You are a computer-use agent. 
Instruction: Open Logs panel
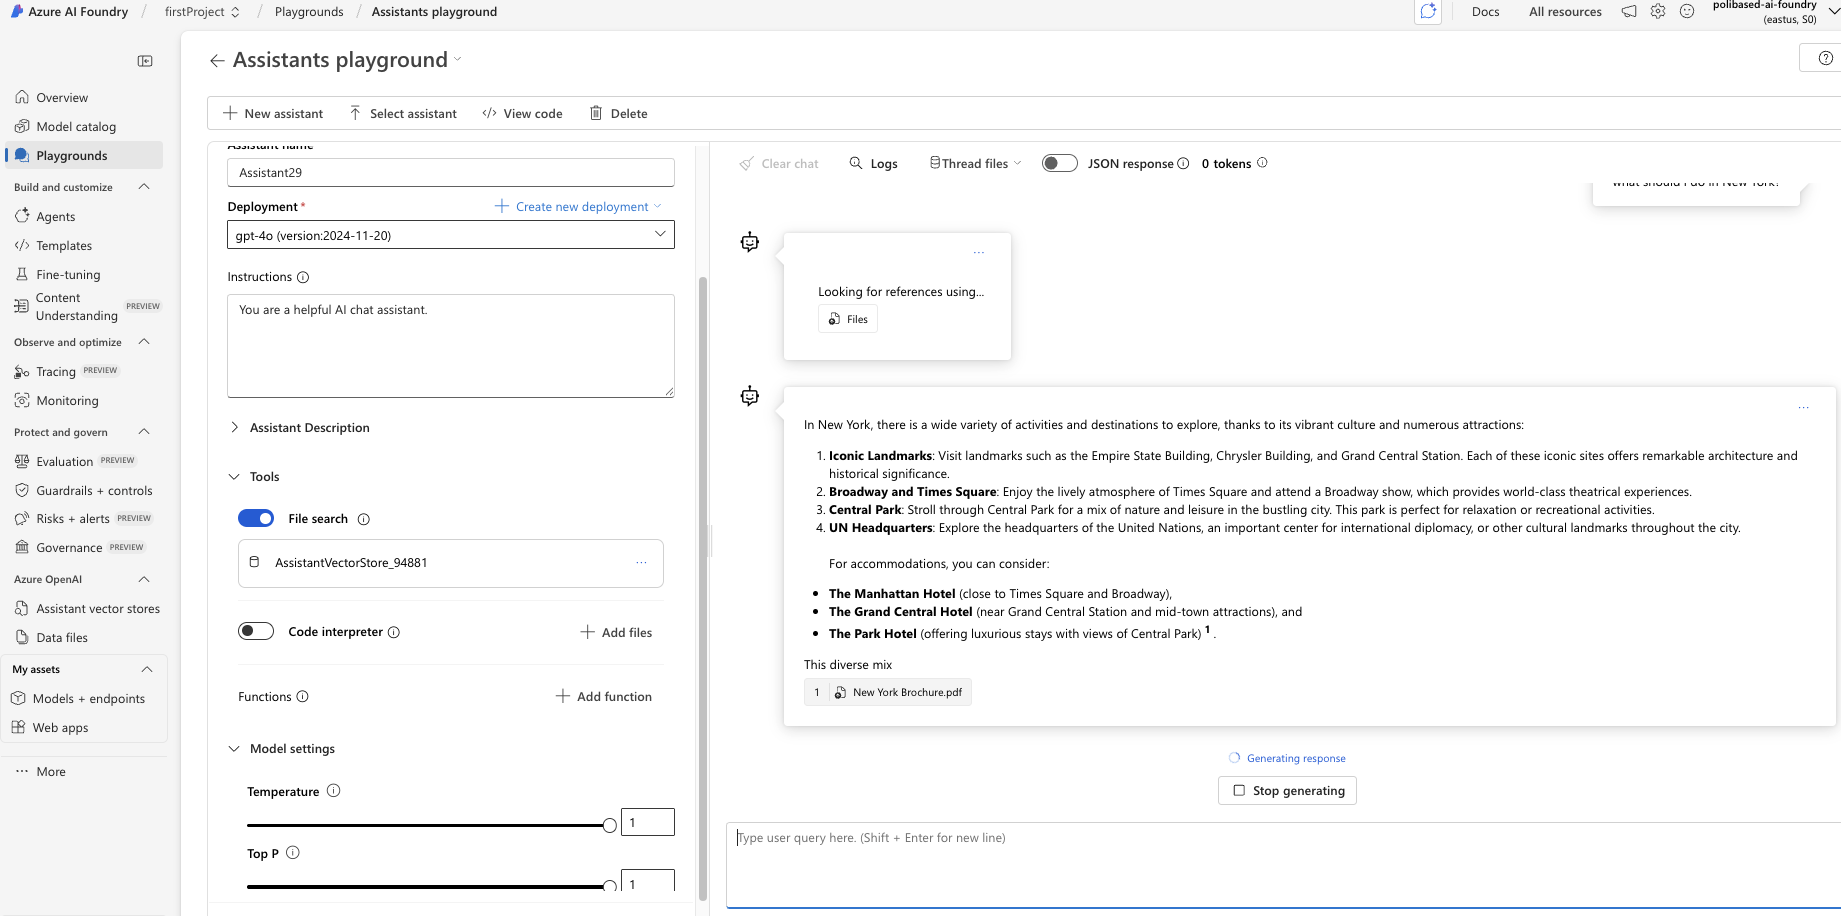(x=873, y=163)
